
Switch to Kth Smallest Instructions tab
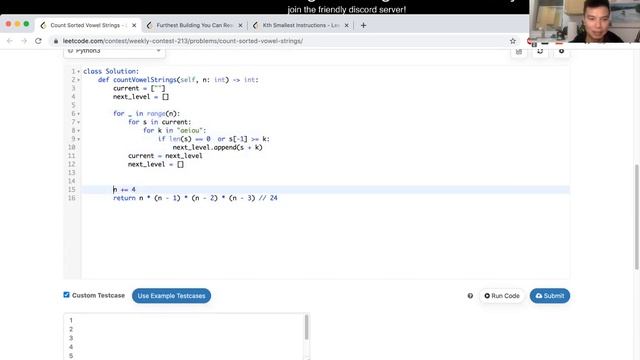coord(301,25)
